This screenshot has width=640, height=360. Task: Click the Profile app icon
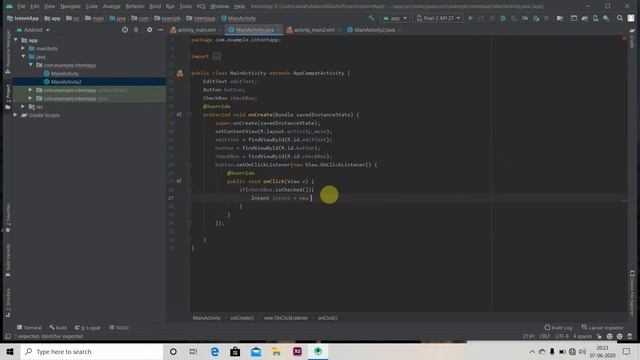(x=524, y=18)
